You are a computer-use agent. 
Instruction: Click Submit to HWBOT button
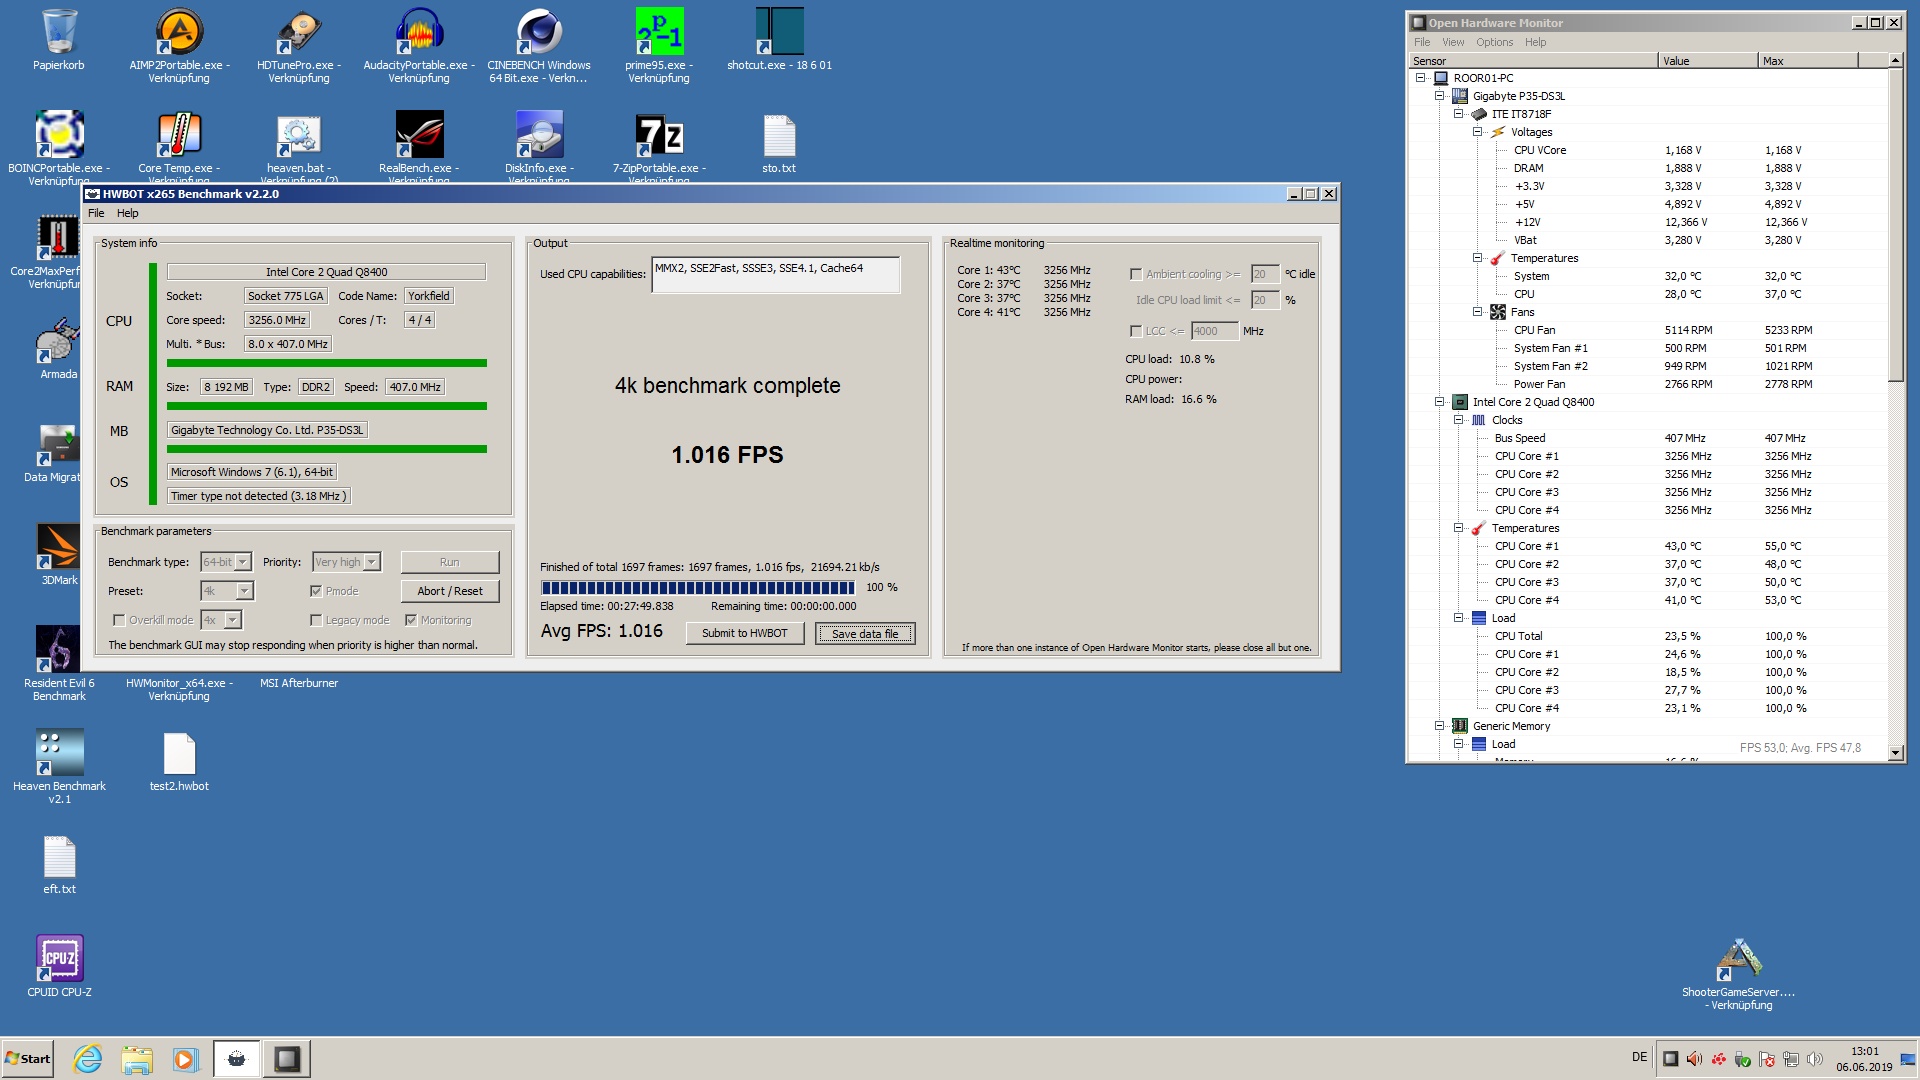[745, 633]
